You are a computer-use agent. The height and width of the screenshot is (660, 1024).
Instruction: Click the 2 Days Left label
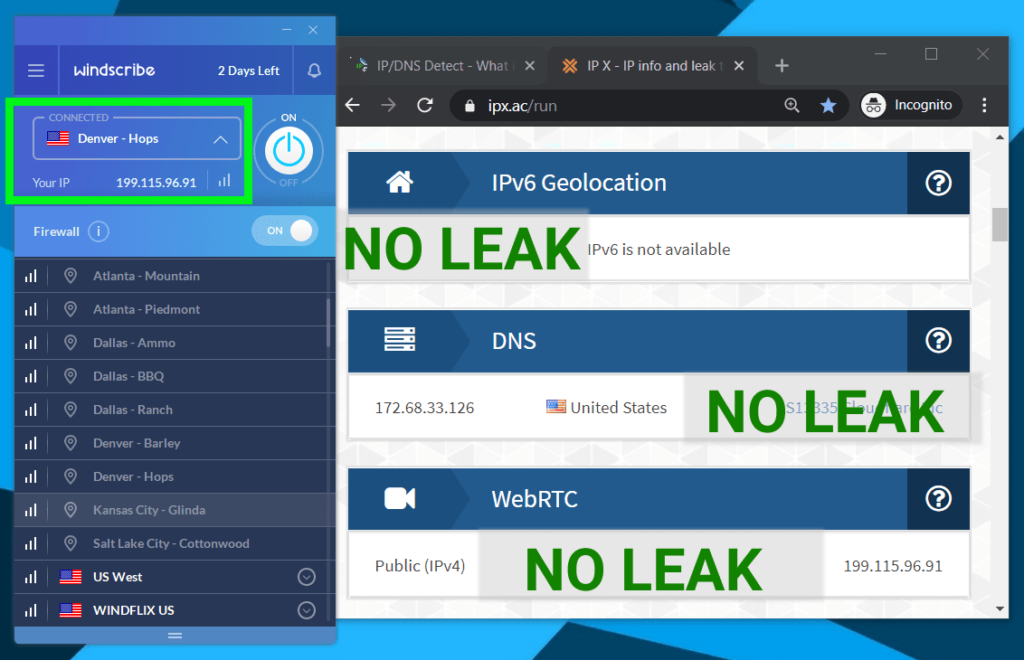pyautogui.click(x=248, y=71)
